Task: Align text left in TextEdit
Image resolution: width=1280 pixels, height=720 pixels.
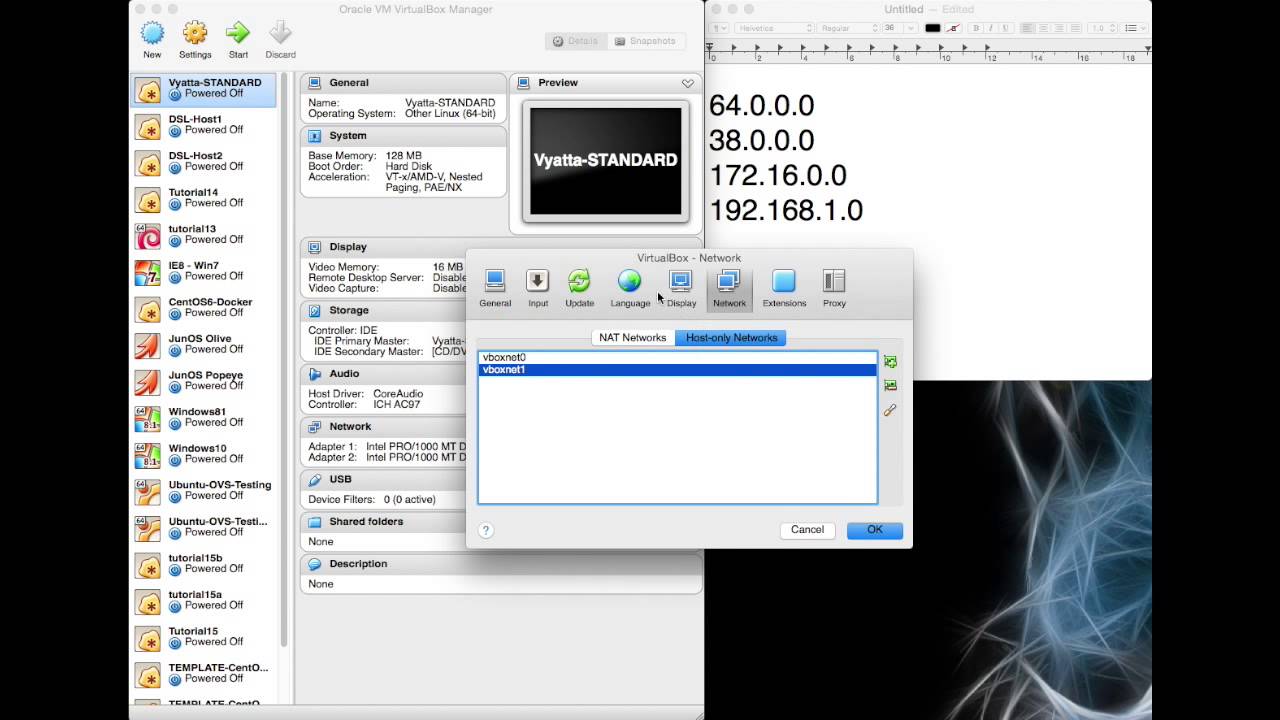Action: (x=1028, y=28)
